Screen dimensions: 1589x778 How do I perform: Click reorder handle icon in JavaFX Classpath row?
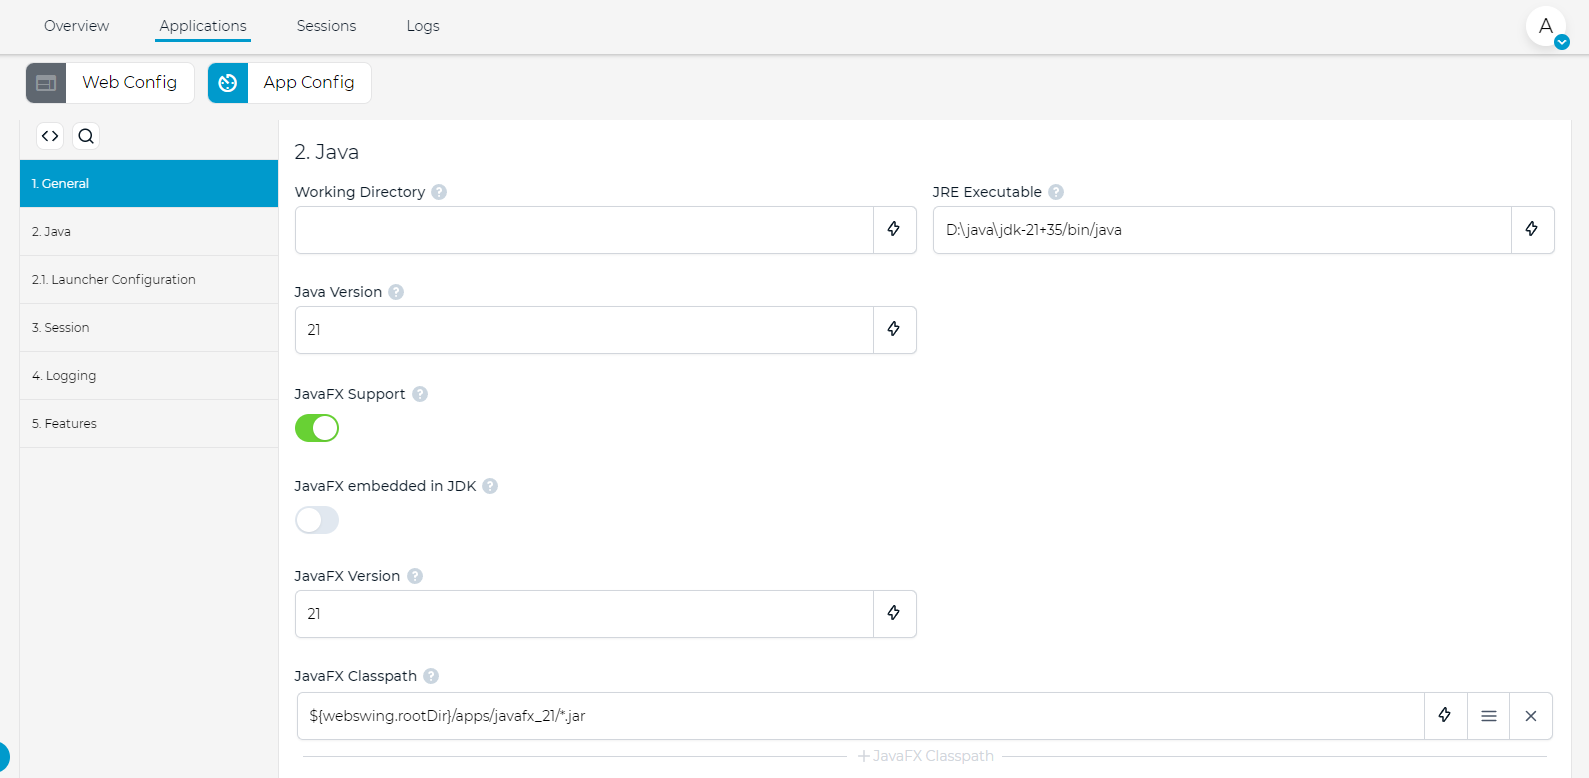(1489, 716)
